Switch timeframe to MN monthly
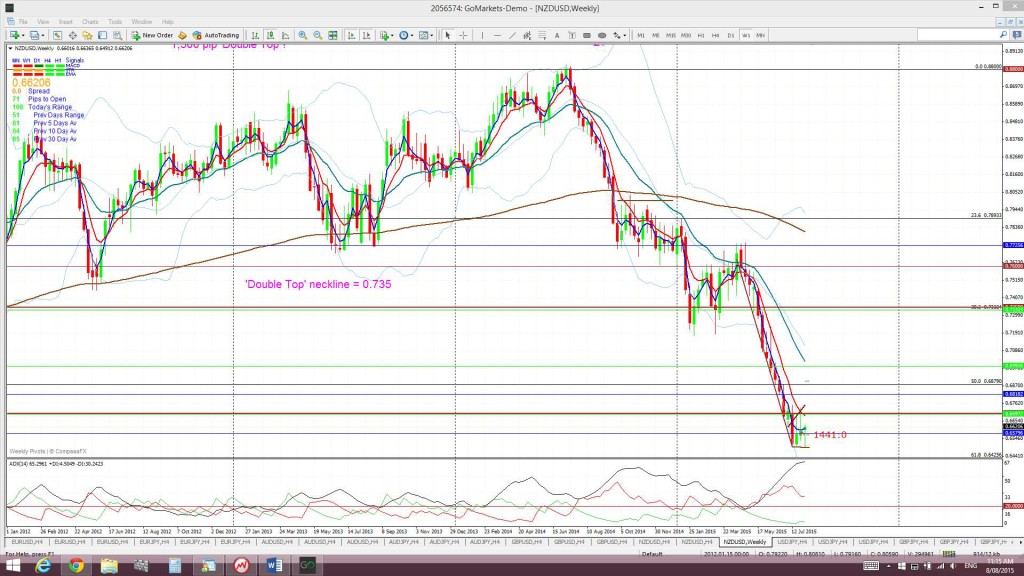Screen dimensions: 1024x576 click(761, 35)
